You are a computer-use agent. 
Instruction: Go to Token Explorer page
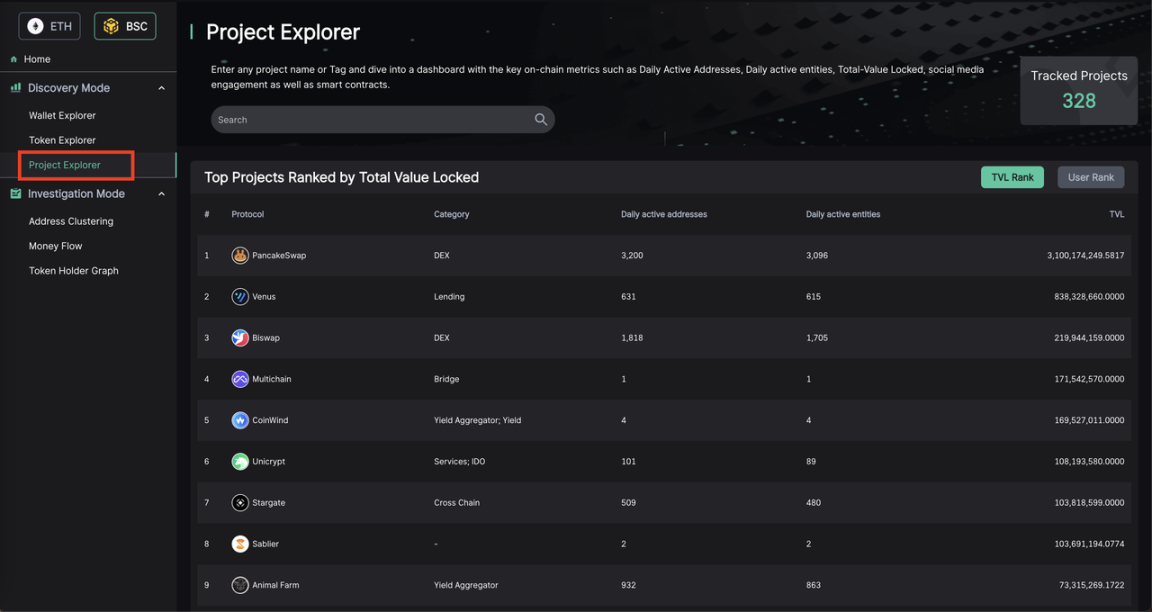(62, 141)
